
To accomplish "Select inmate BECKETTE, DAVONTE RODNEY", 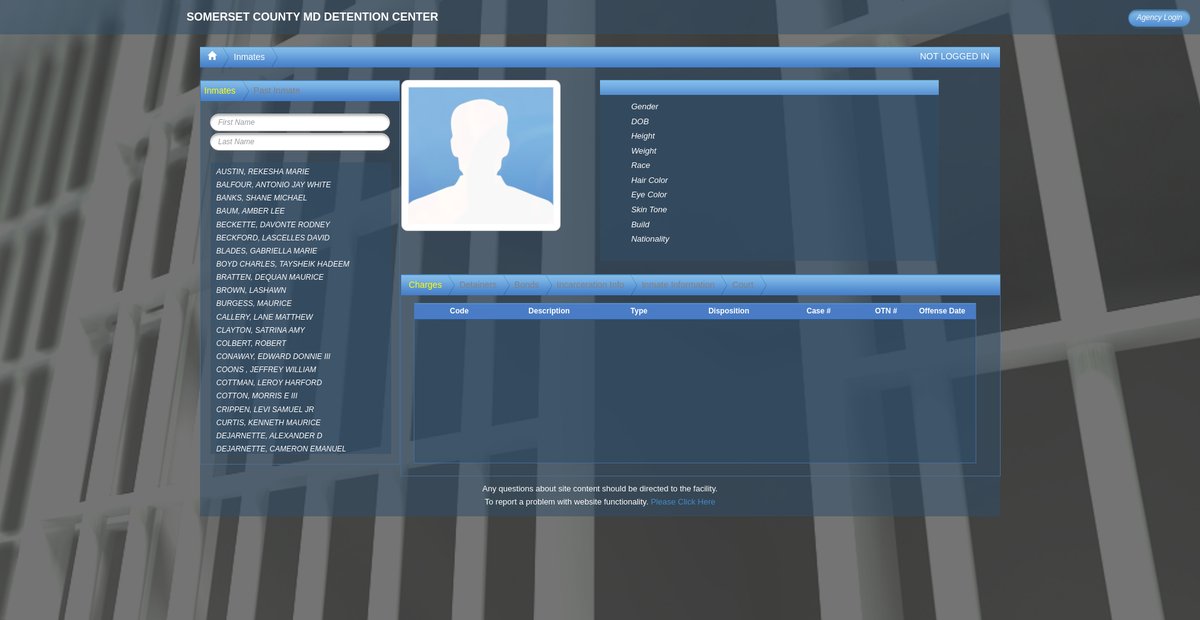I will click(273, 225).
